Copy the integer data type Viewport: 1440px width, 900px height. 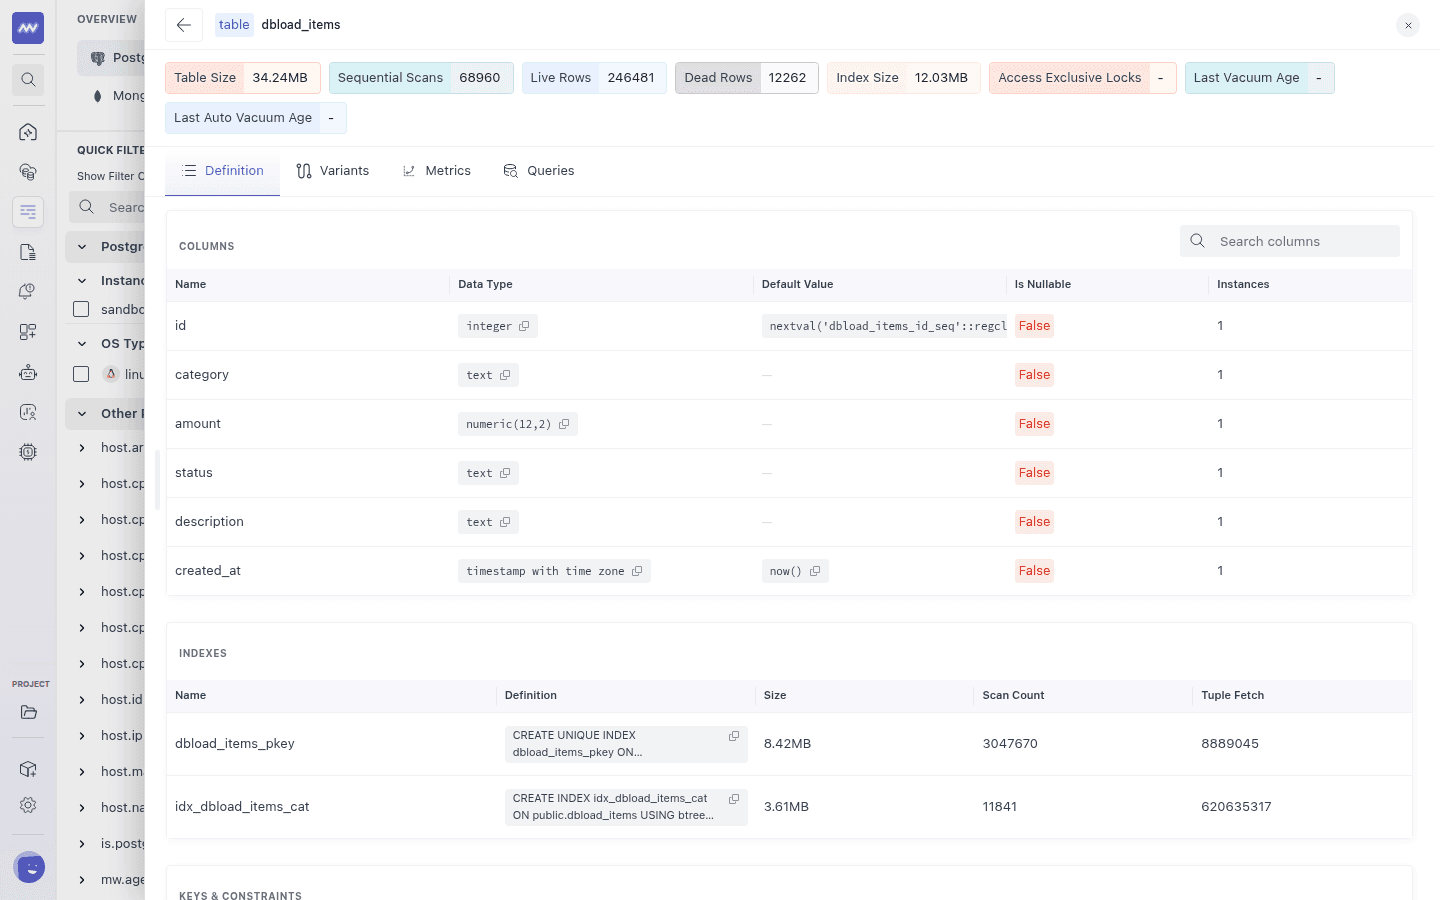point(524,326)
